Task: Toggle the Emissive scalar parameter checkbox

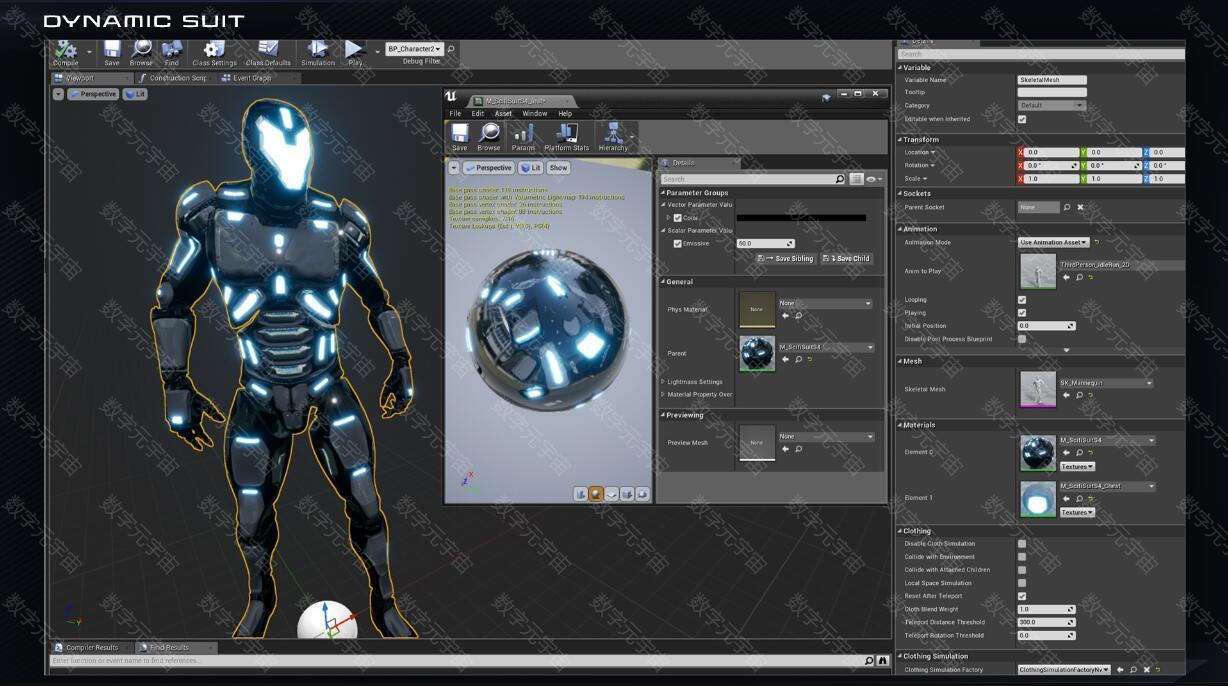Action: coord(678,243)
